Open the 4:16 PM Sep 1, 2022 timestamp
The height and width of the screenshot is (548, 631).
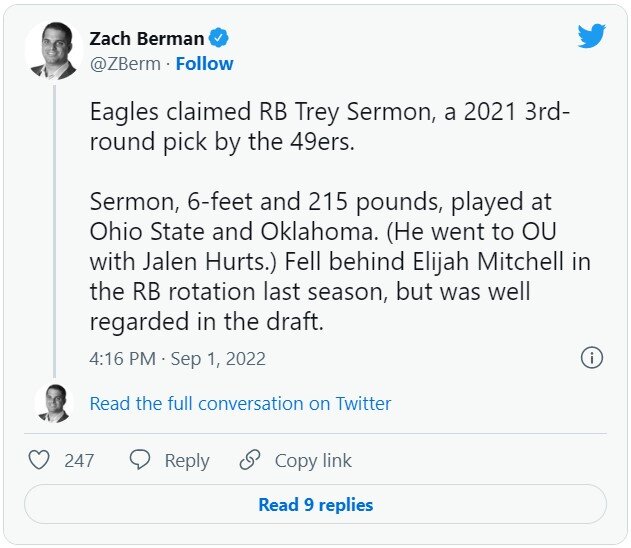[x=177, y=358]
